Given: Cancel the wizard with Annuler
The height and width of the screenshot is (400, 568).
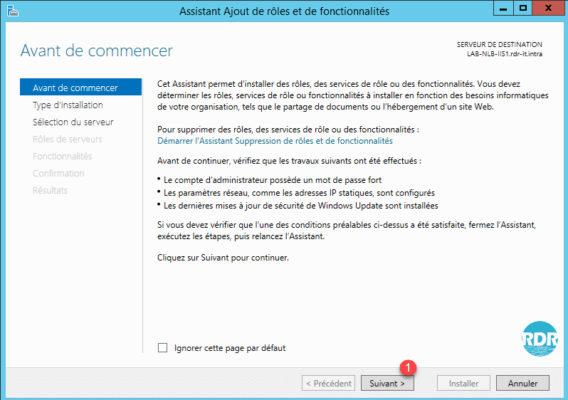Looking at the screenshot, I should pos(523,383).
